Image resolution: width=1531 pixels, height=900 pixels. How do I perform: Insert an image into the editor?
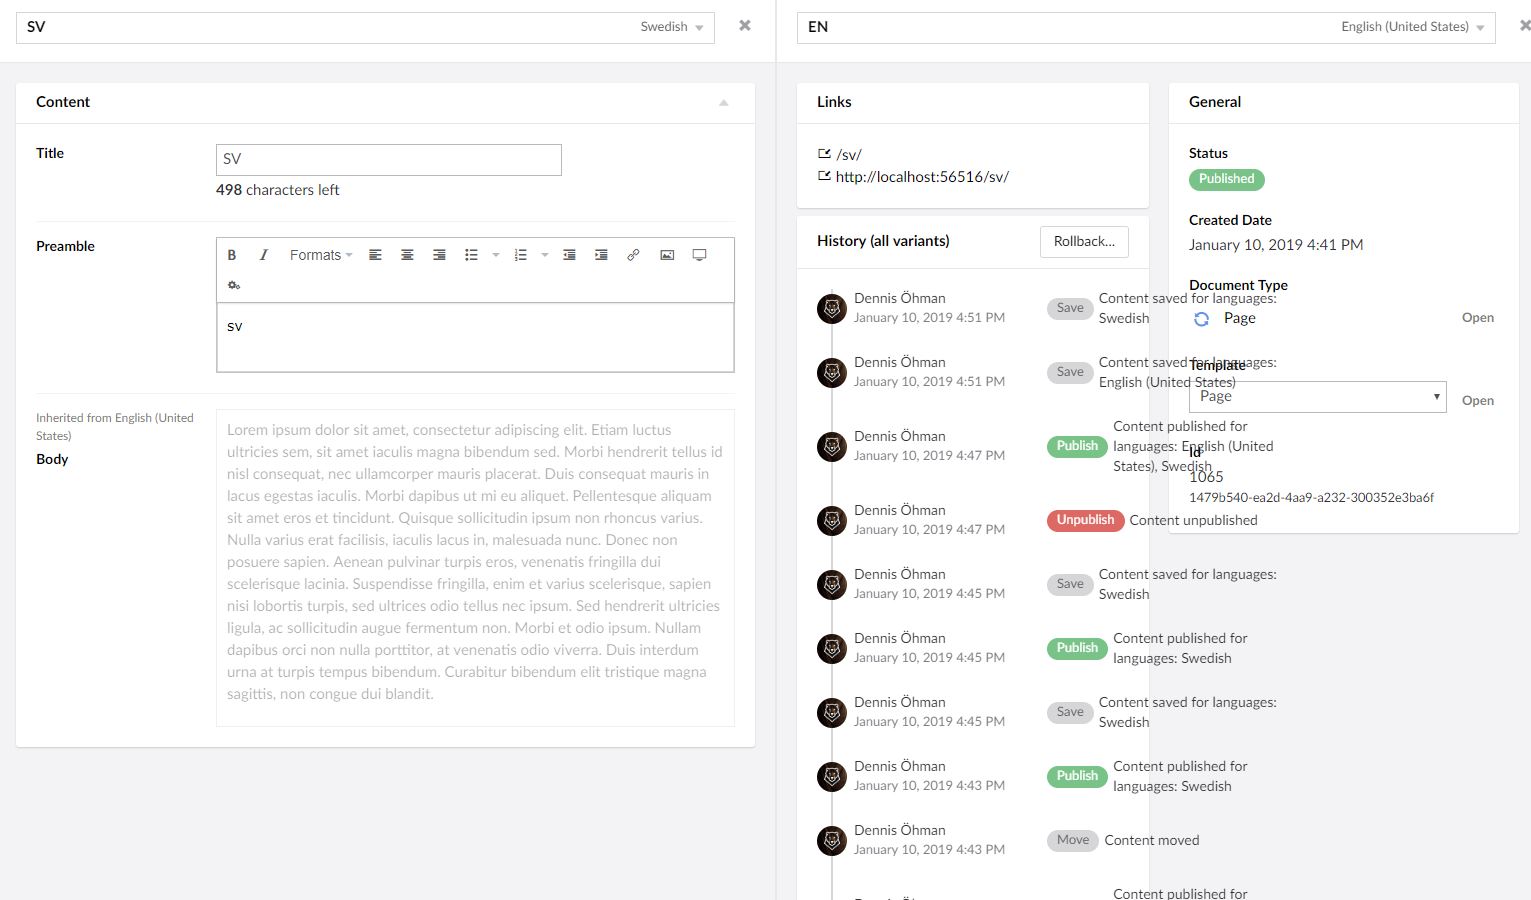[667, 254]
